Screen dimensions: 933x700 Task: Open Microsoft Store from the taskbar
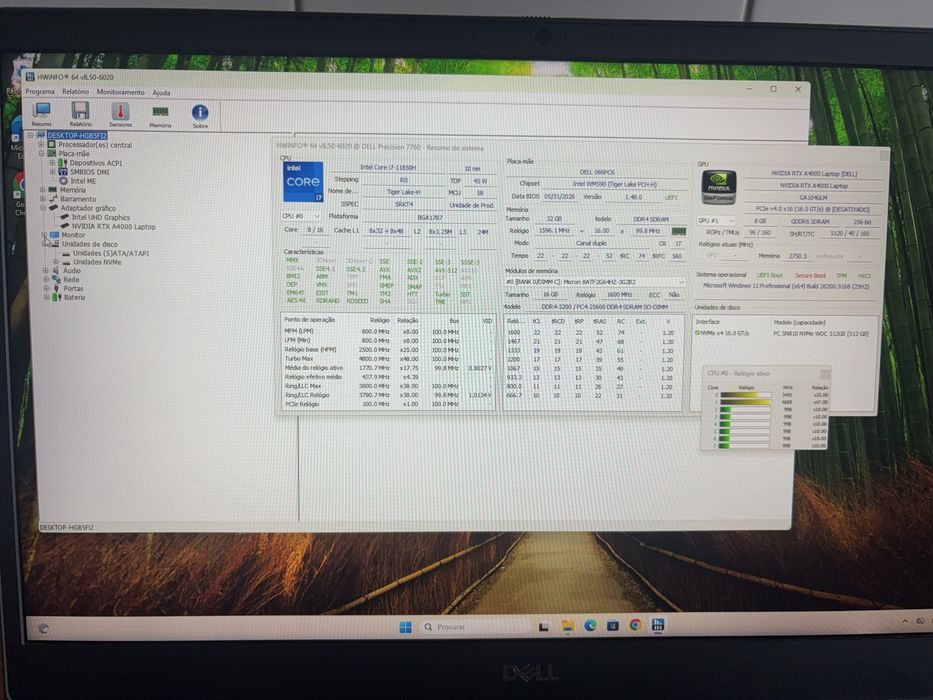[613, 625]
